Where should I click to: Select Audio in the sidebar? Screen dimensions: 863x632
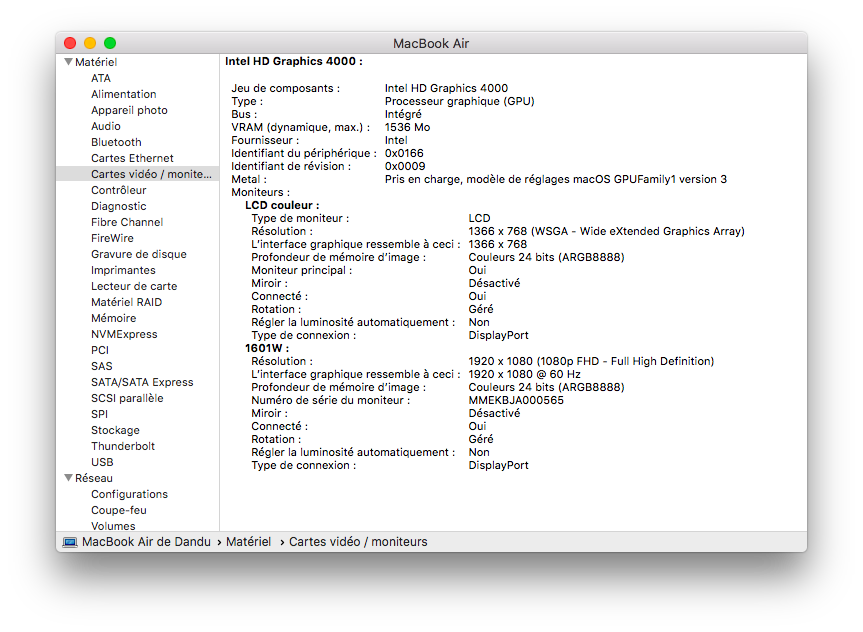point(106,126)
